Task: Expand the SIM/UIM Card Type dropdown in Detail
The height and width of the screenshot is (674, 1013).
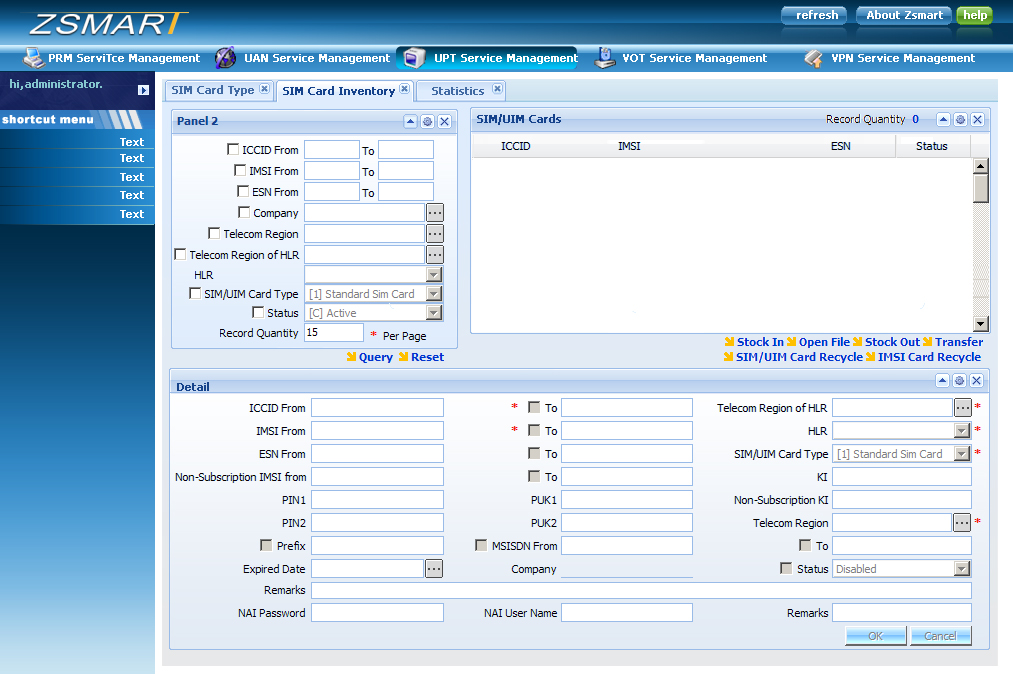Action: tap(961, 454)
